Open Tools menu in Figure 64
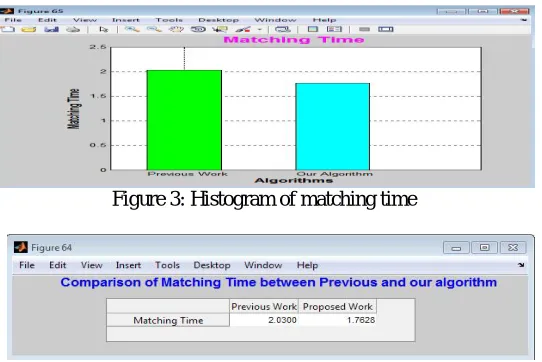The image size is (542, 362). (167, 265)
